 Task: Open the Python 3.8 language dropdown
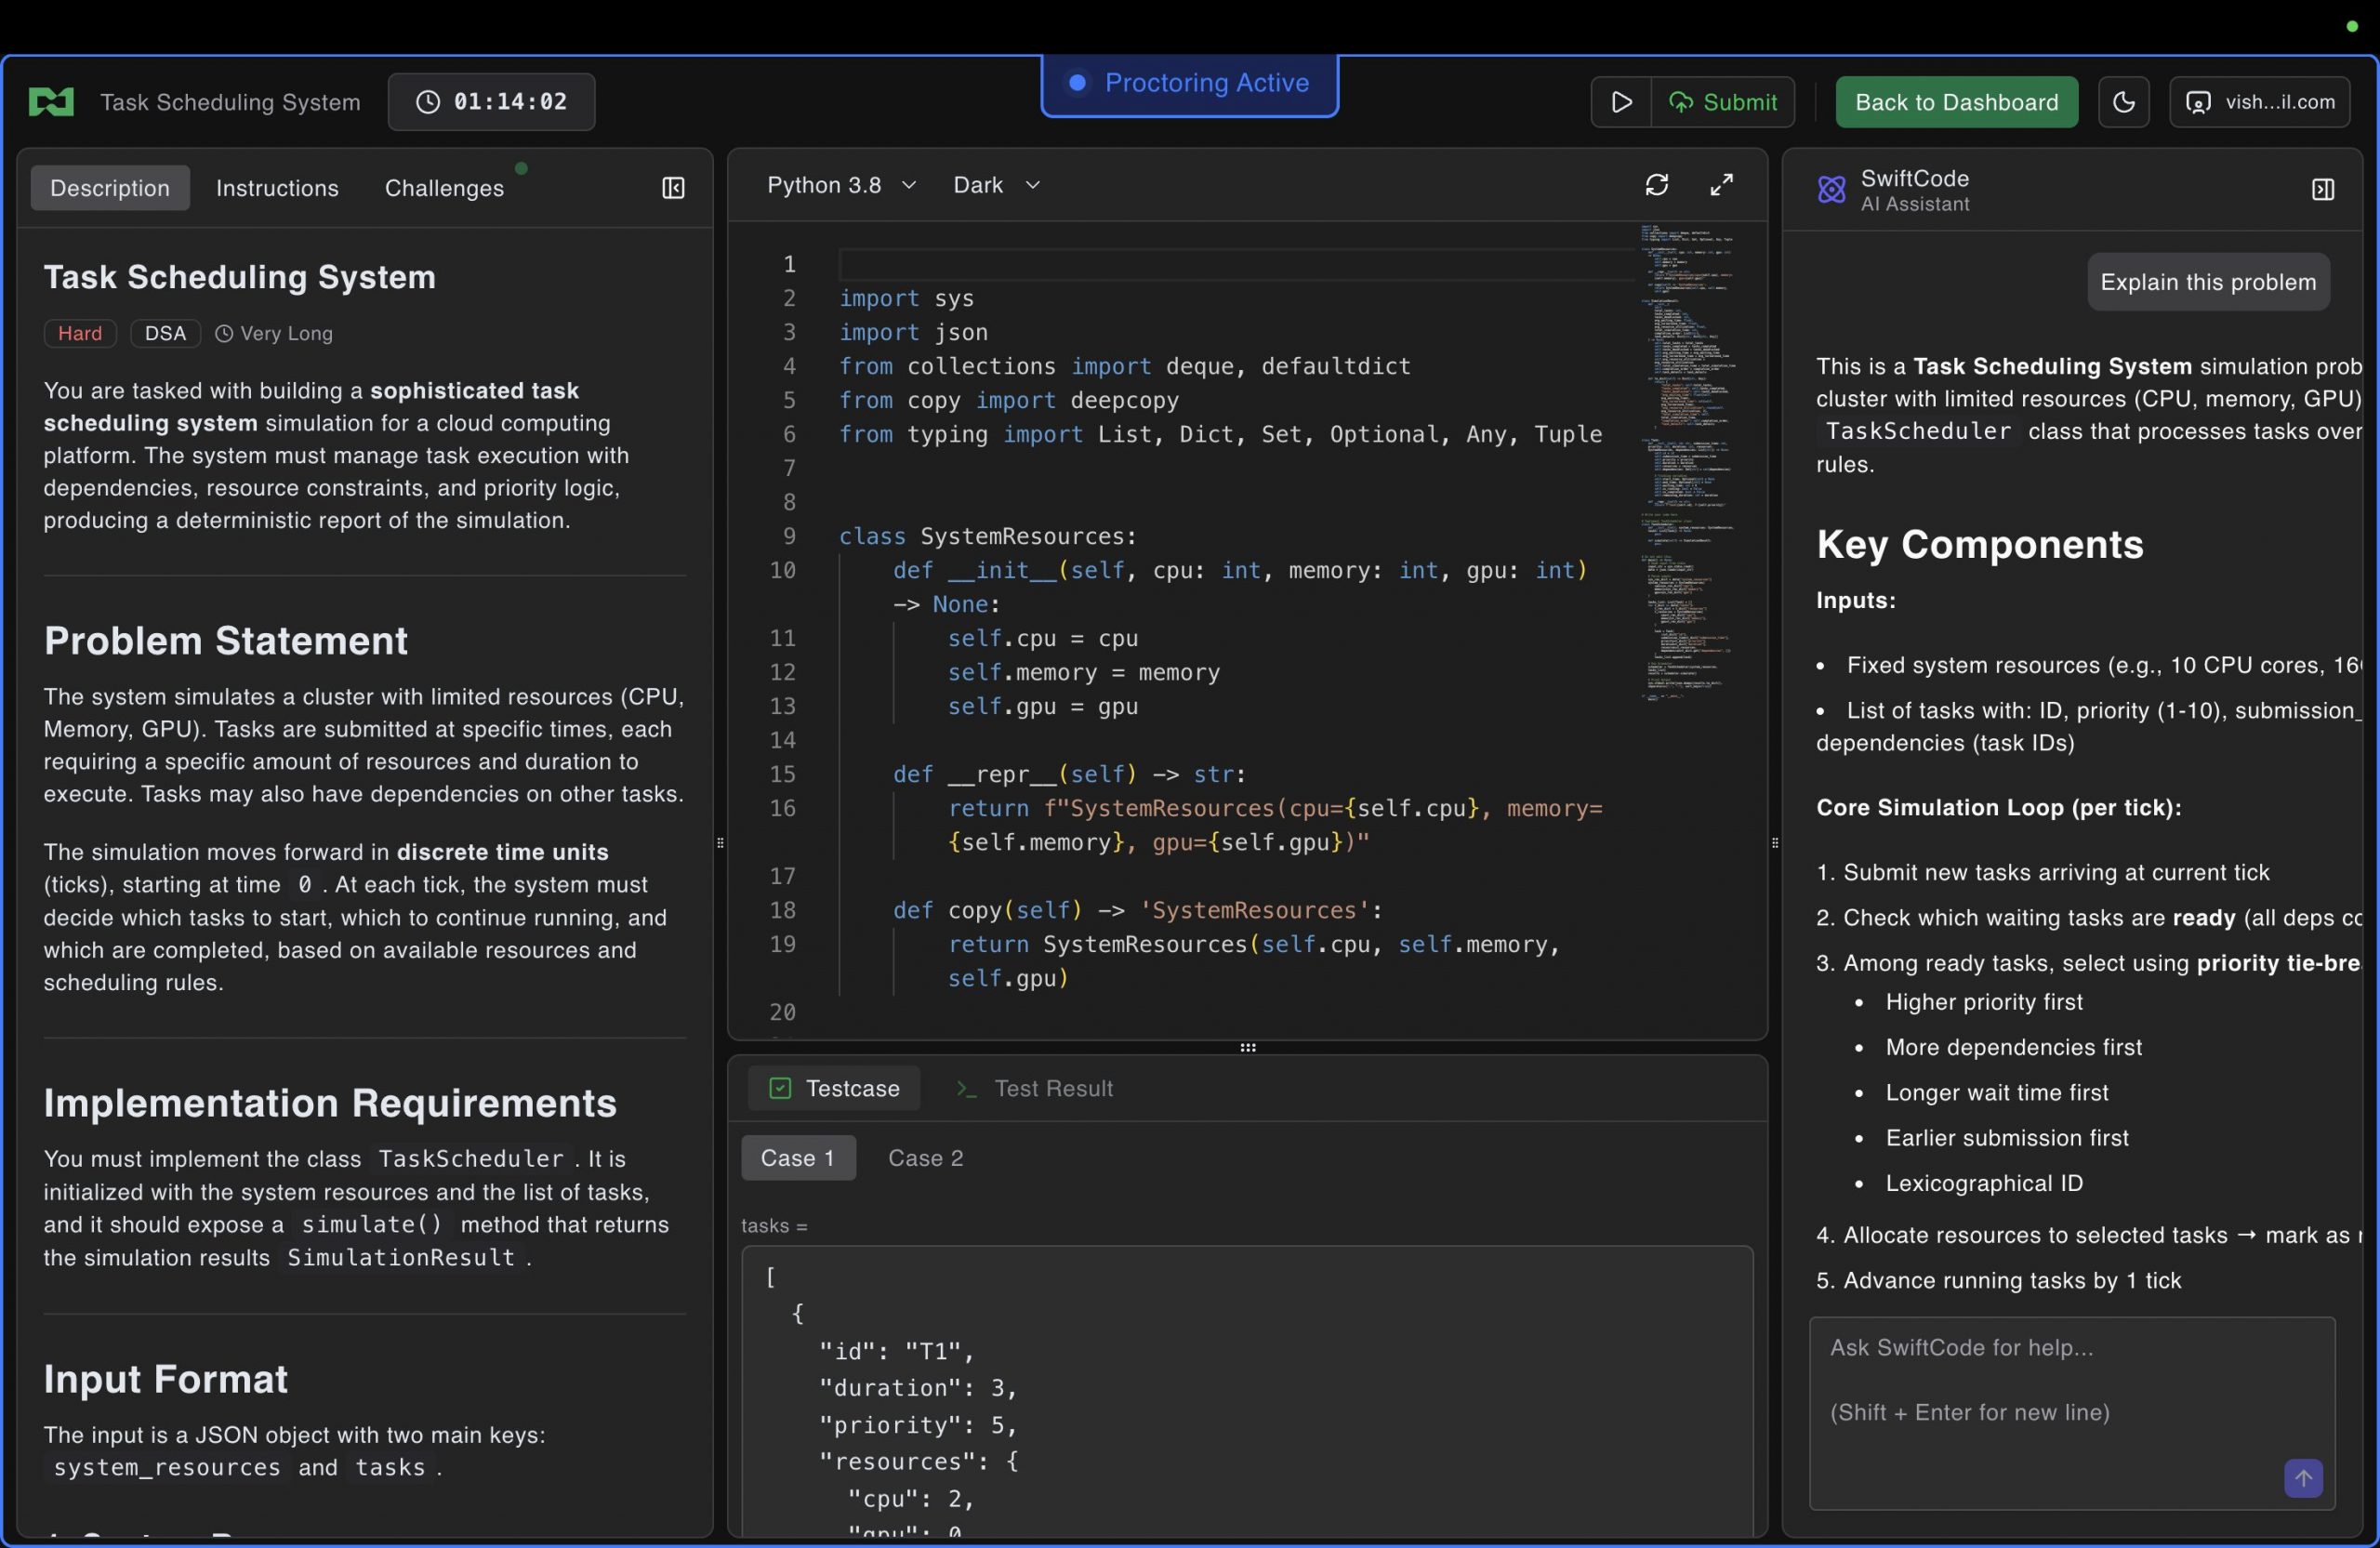(841, 185)
